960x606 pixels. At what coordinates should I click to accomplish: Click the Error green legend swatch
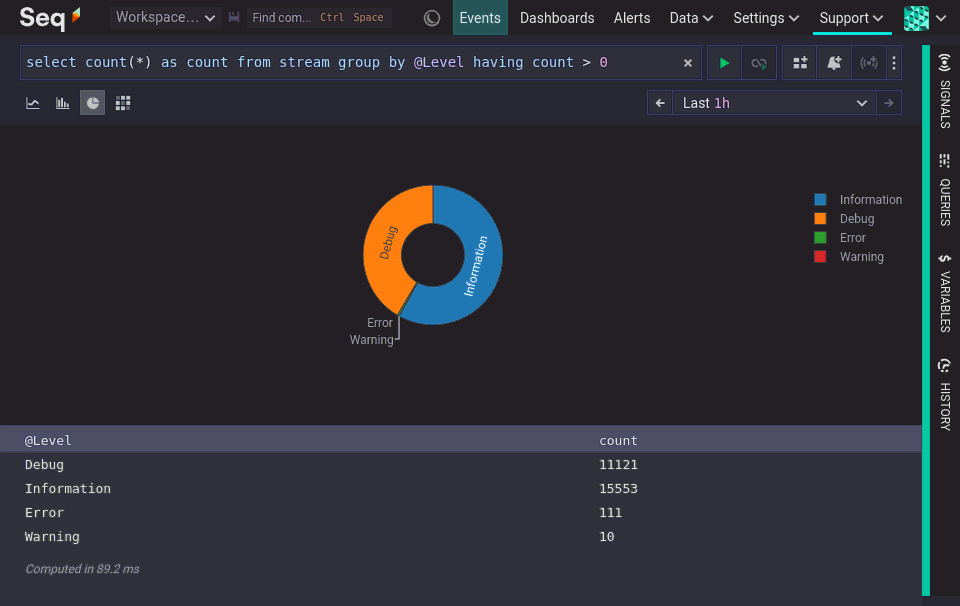click(x=820, y=238)
